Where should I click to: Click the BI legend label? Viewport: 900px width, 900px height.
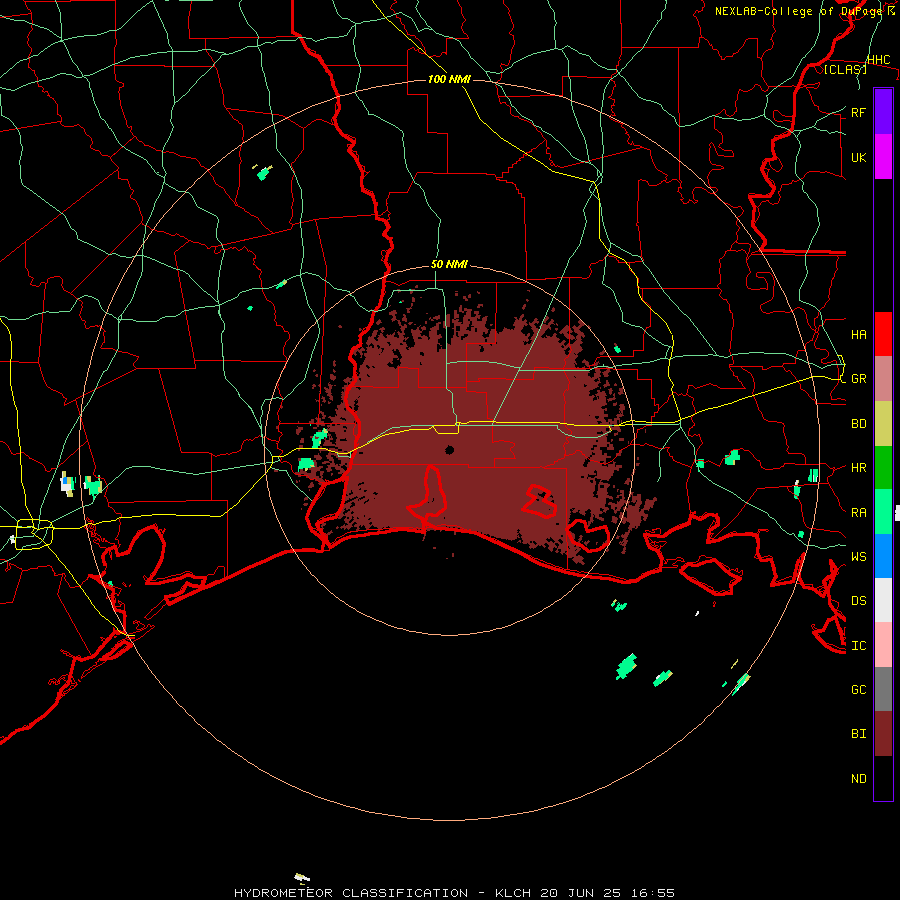click(858, 734)
